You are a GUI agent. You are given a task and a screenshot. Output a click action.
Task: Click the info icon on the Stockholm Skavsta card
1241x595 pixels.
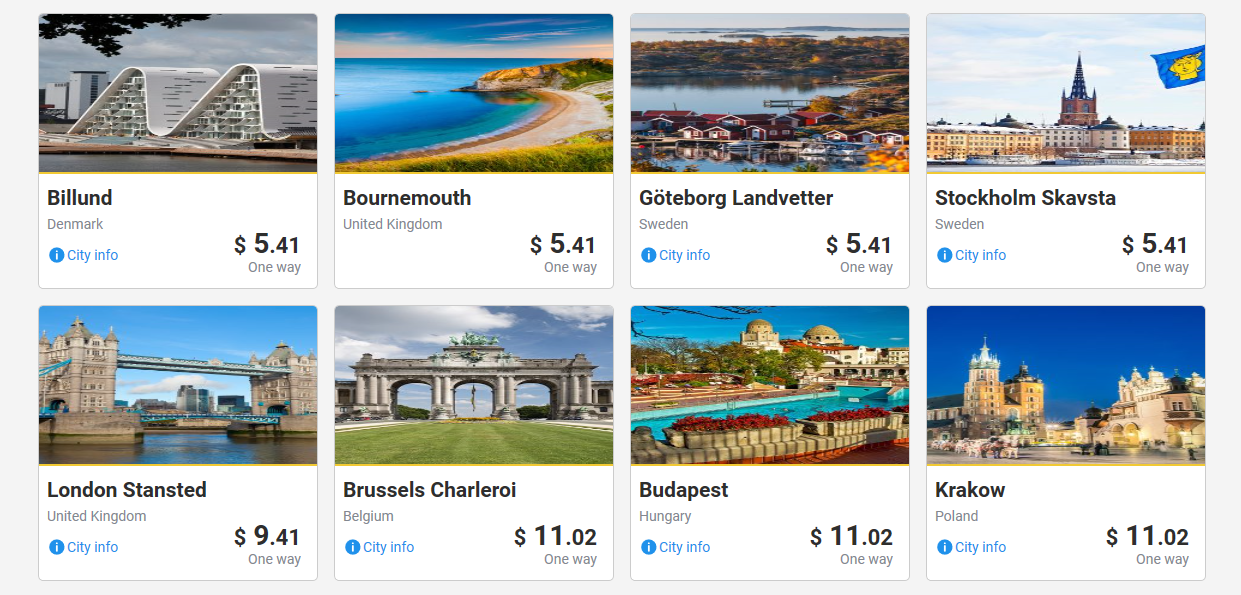click(x=945, y=255)
